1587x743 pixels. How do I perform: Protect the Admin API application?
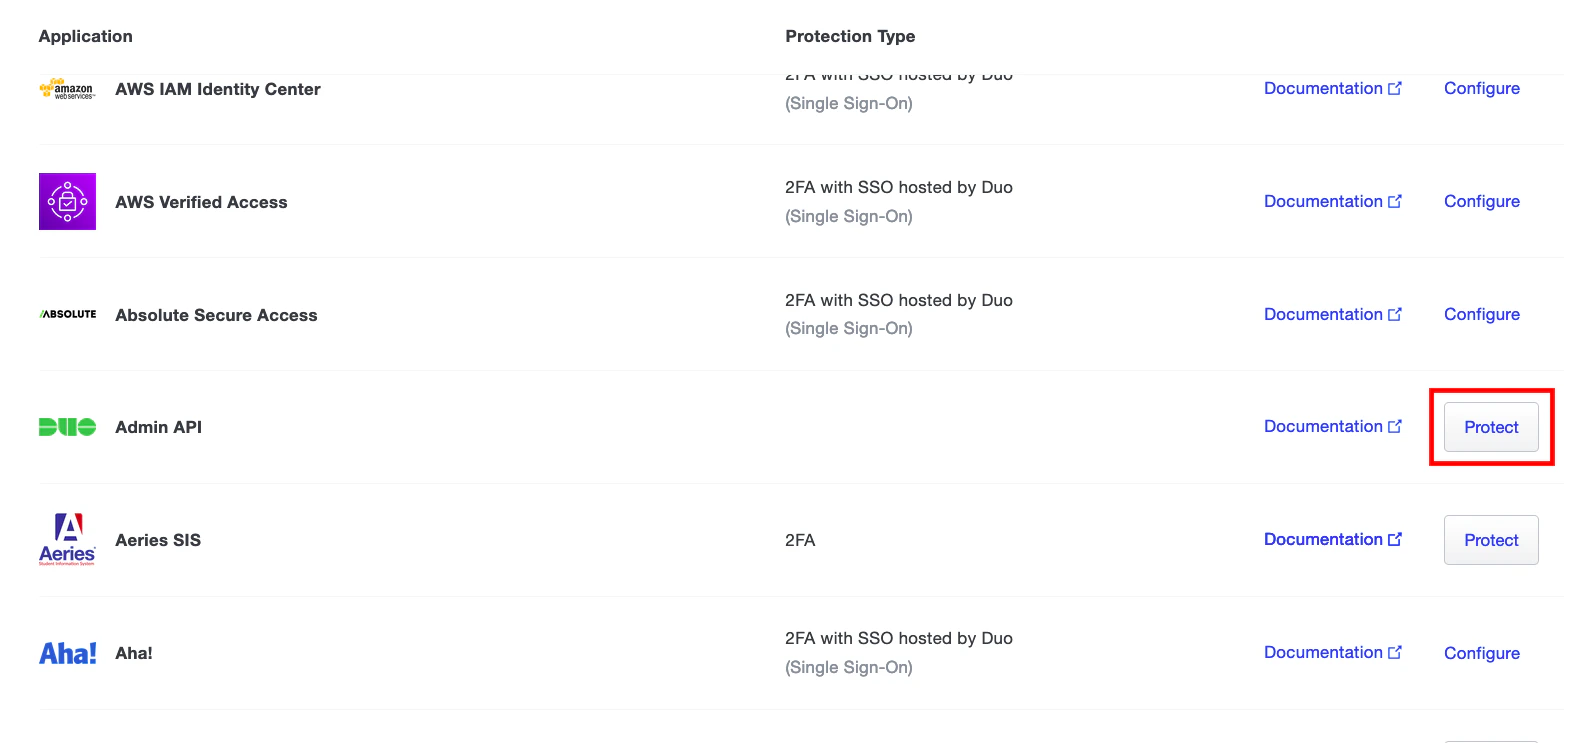click(x=1491, y=427)
